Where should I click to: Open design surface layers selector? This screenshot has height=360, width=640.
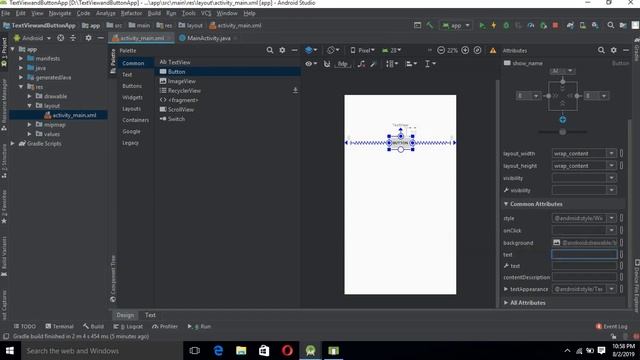(311, 50)
